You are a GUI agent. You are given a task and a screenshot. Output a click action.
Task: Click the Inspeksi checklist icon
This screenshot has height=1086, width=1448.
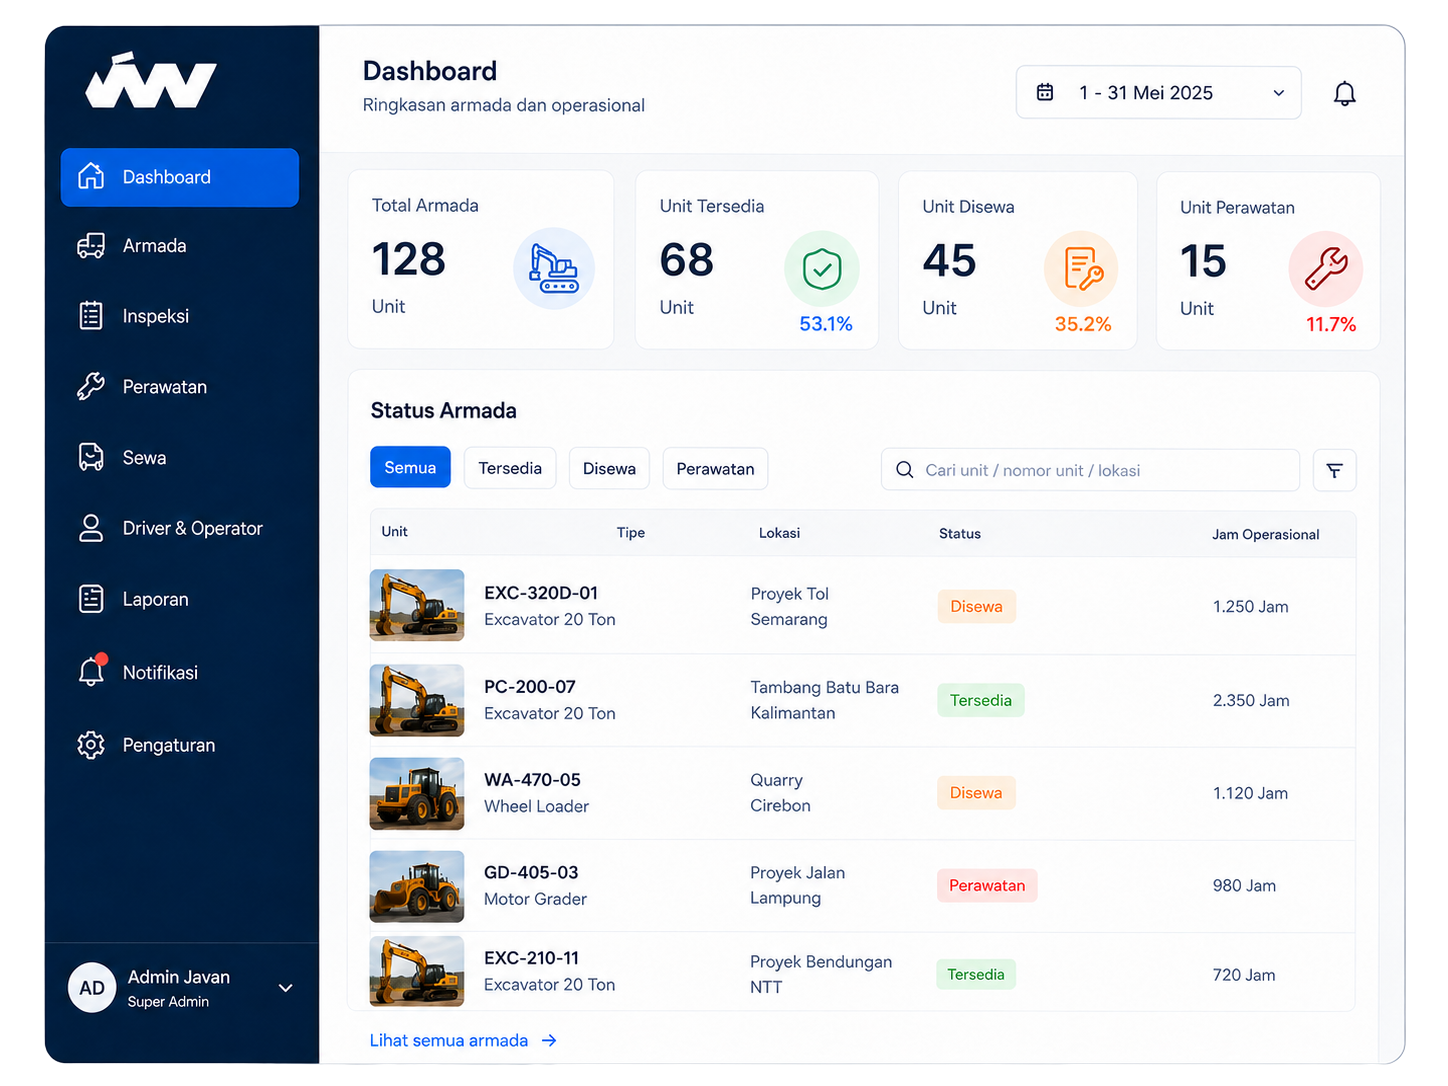(x=91, y=316)
